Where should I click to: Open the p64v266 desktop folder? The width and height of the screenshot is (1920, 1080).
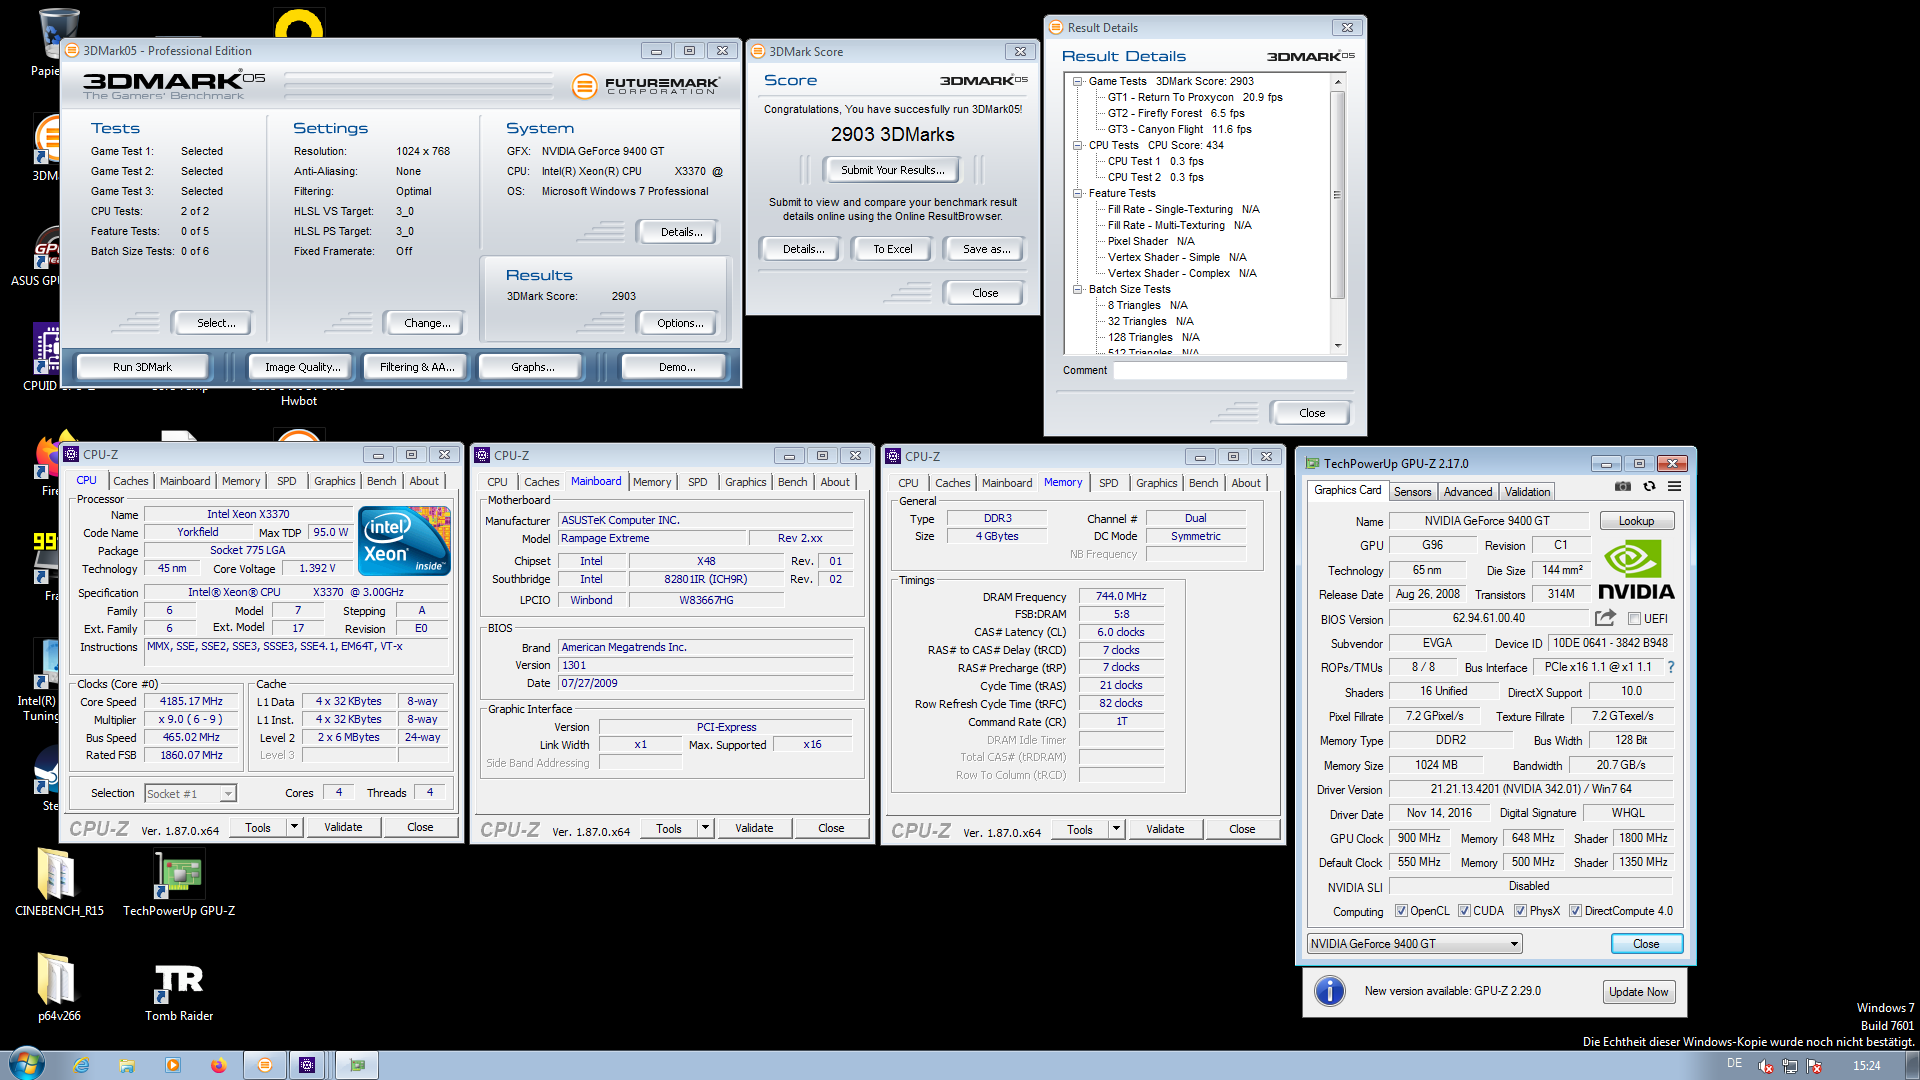[59, 987]
